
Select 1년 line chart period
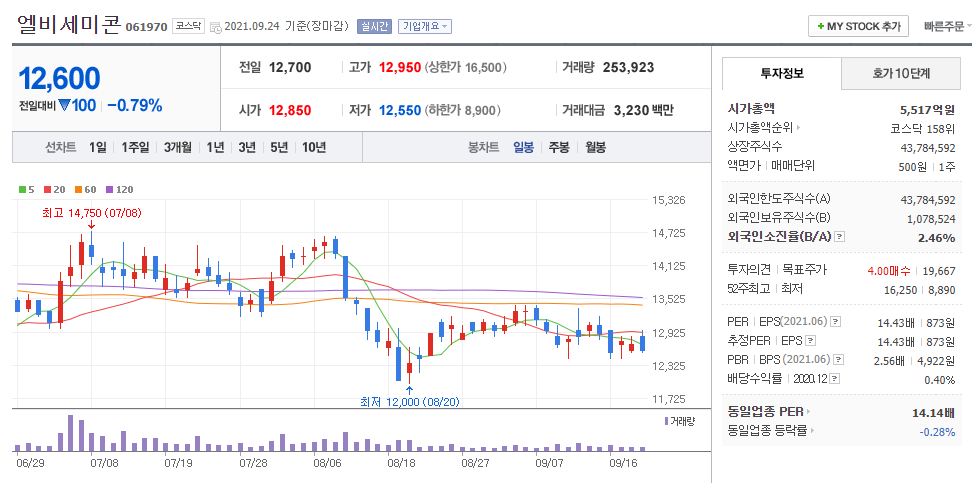pyautogui.click(x=215, y=147)
